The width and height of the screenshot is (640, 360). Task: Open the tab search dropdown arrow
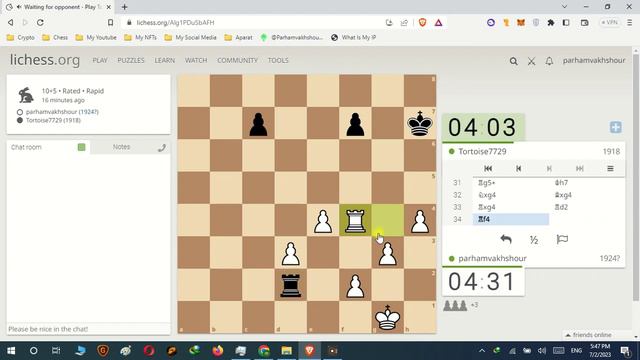coord(564,7)
